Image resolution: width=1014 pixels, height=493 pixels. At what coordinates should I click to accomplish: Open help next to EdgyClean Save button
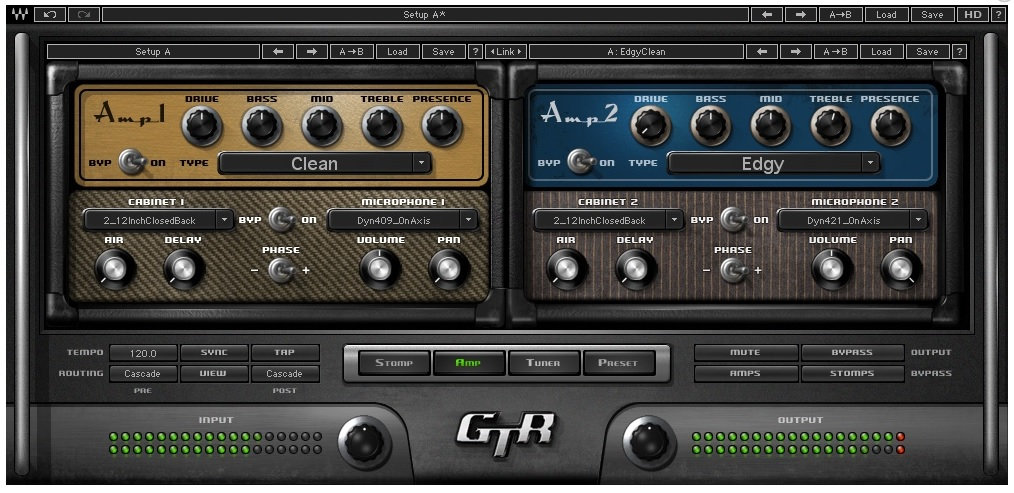(959, 52)
